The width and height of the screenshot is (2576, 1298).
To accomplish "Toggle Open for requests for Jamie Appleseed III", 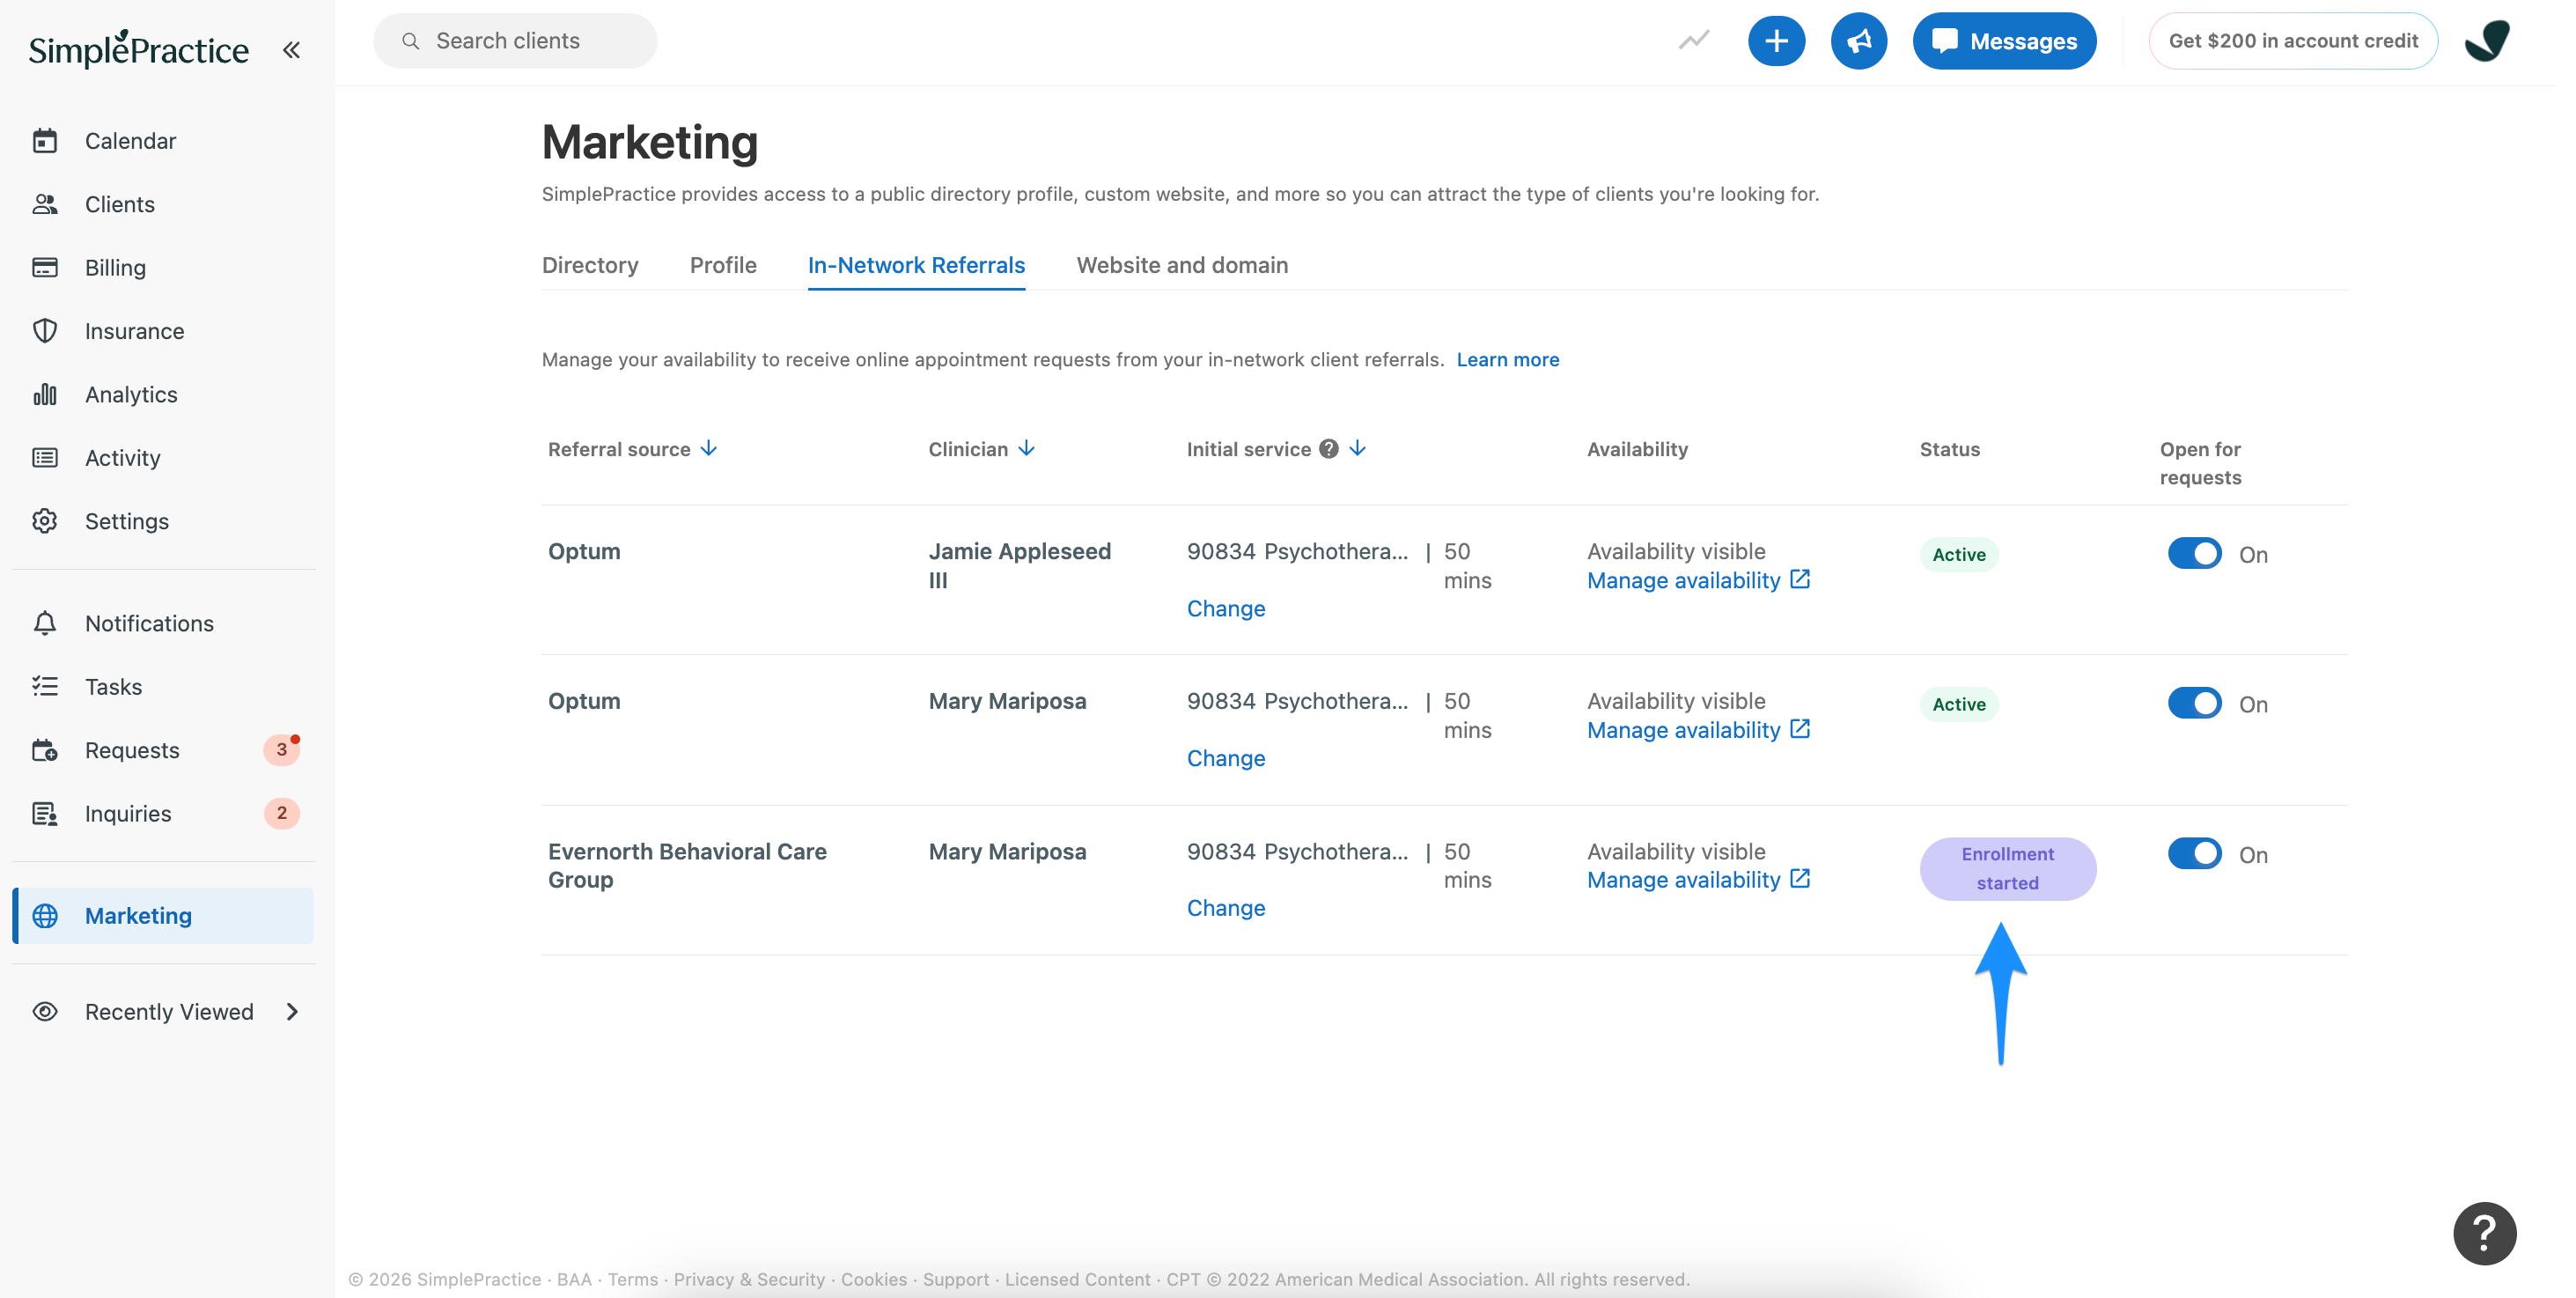I will (2194, 553).
